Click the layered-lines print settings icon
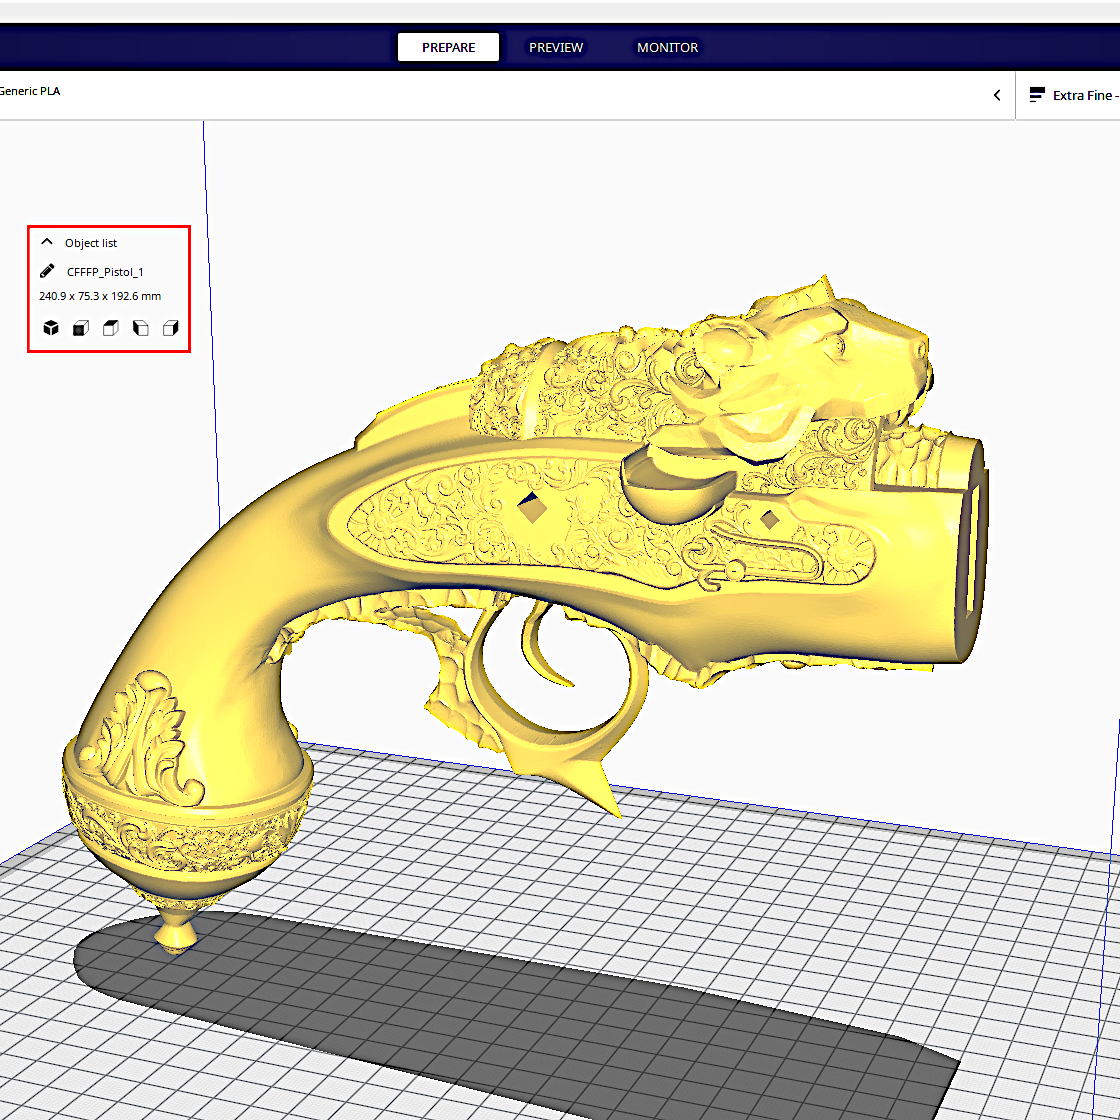Image resolution: width=1120 pixels, height=1120 pixels. [x=1037, y=94]
